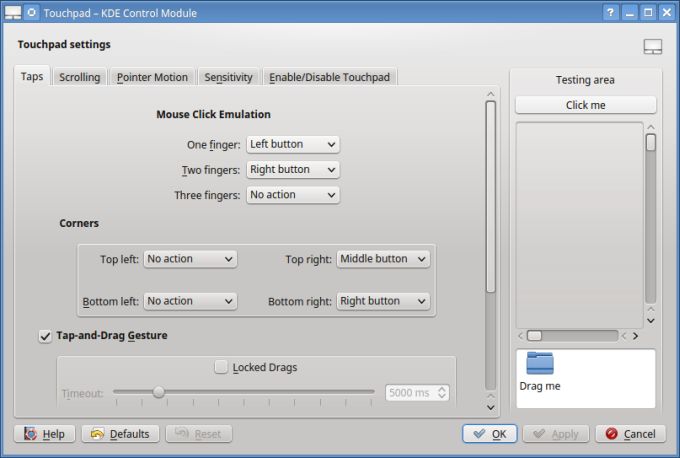Image resolution: width=680 pixels, height=458 pixels.
Task: Click the Maximize window button
Action: click(648, 13)
